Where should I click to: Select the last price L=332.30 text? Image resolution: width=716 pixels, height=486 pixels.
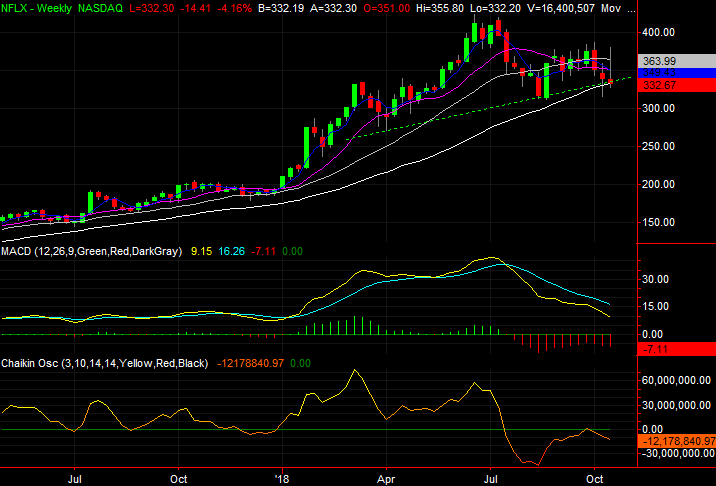coord(152,8)
